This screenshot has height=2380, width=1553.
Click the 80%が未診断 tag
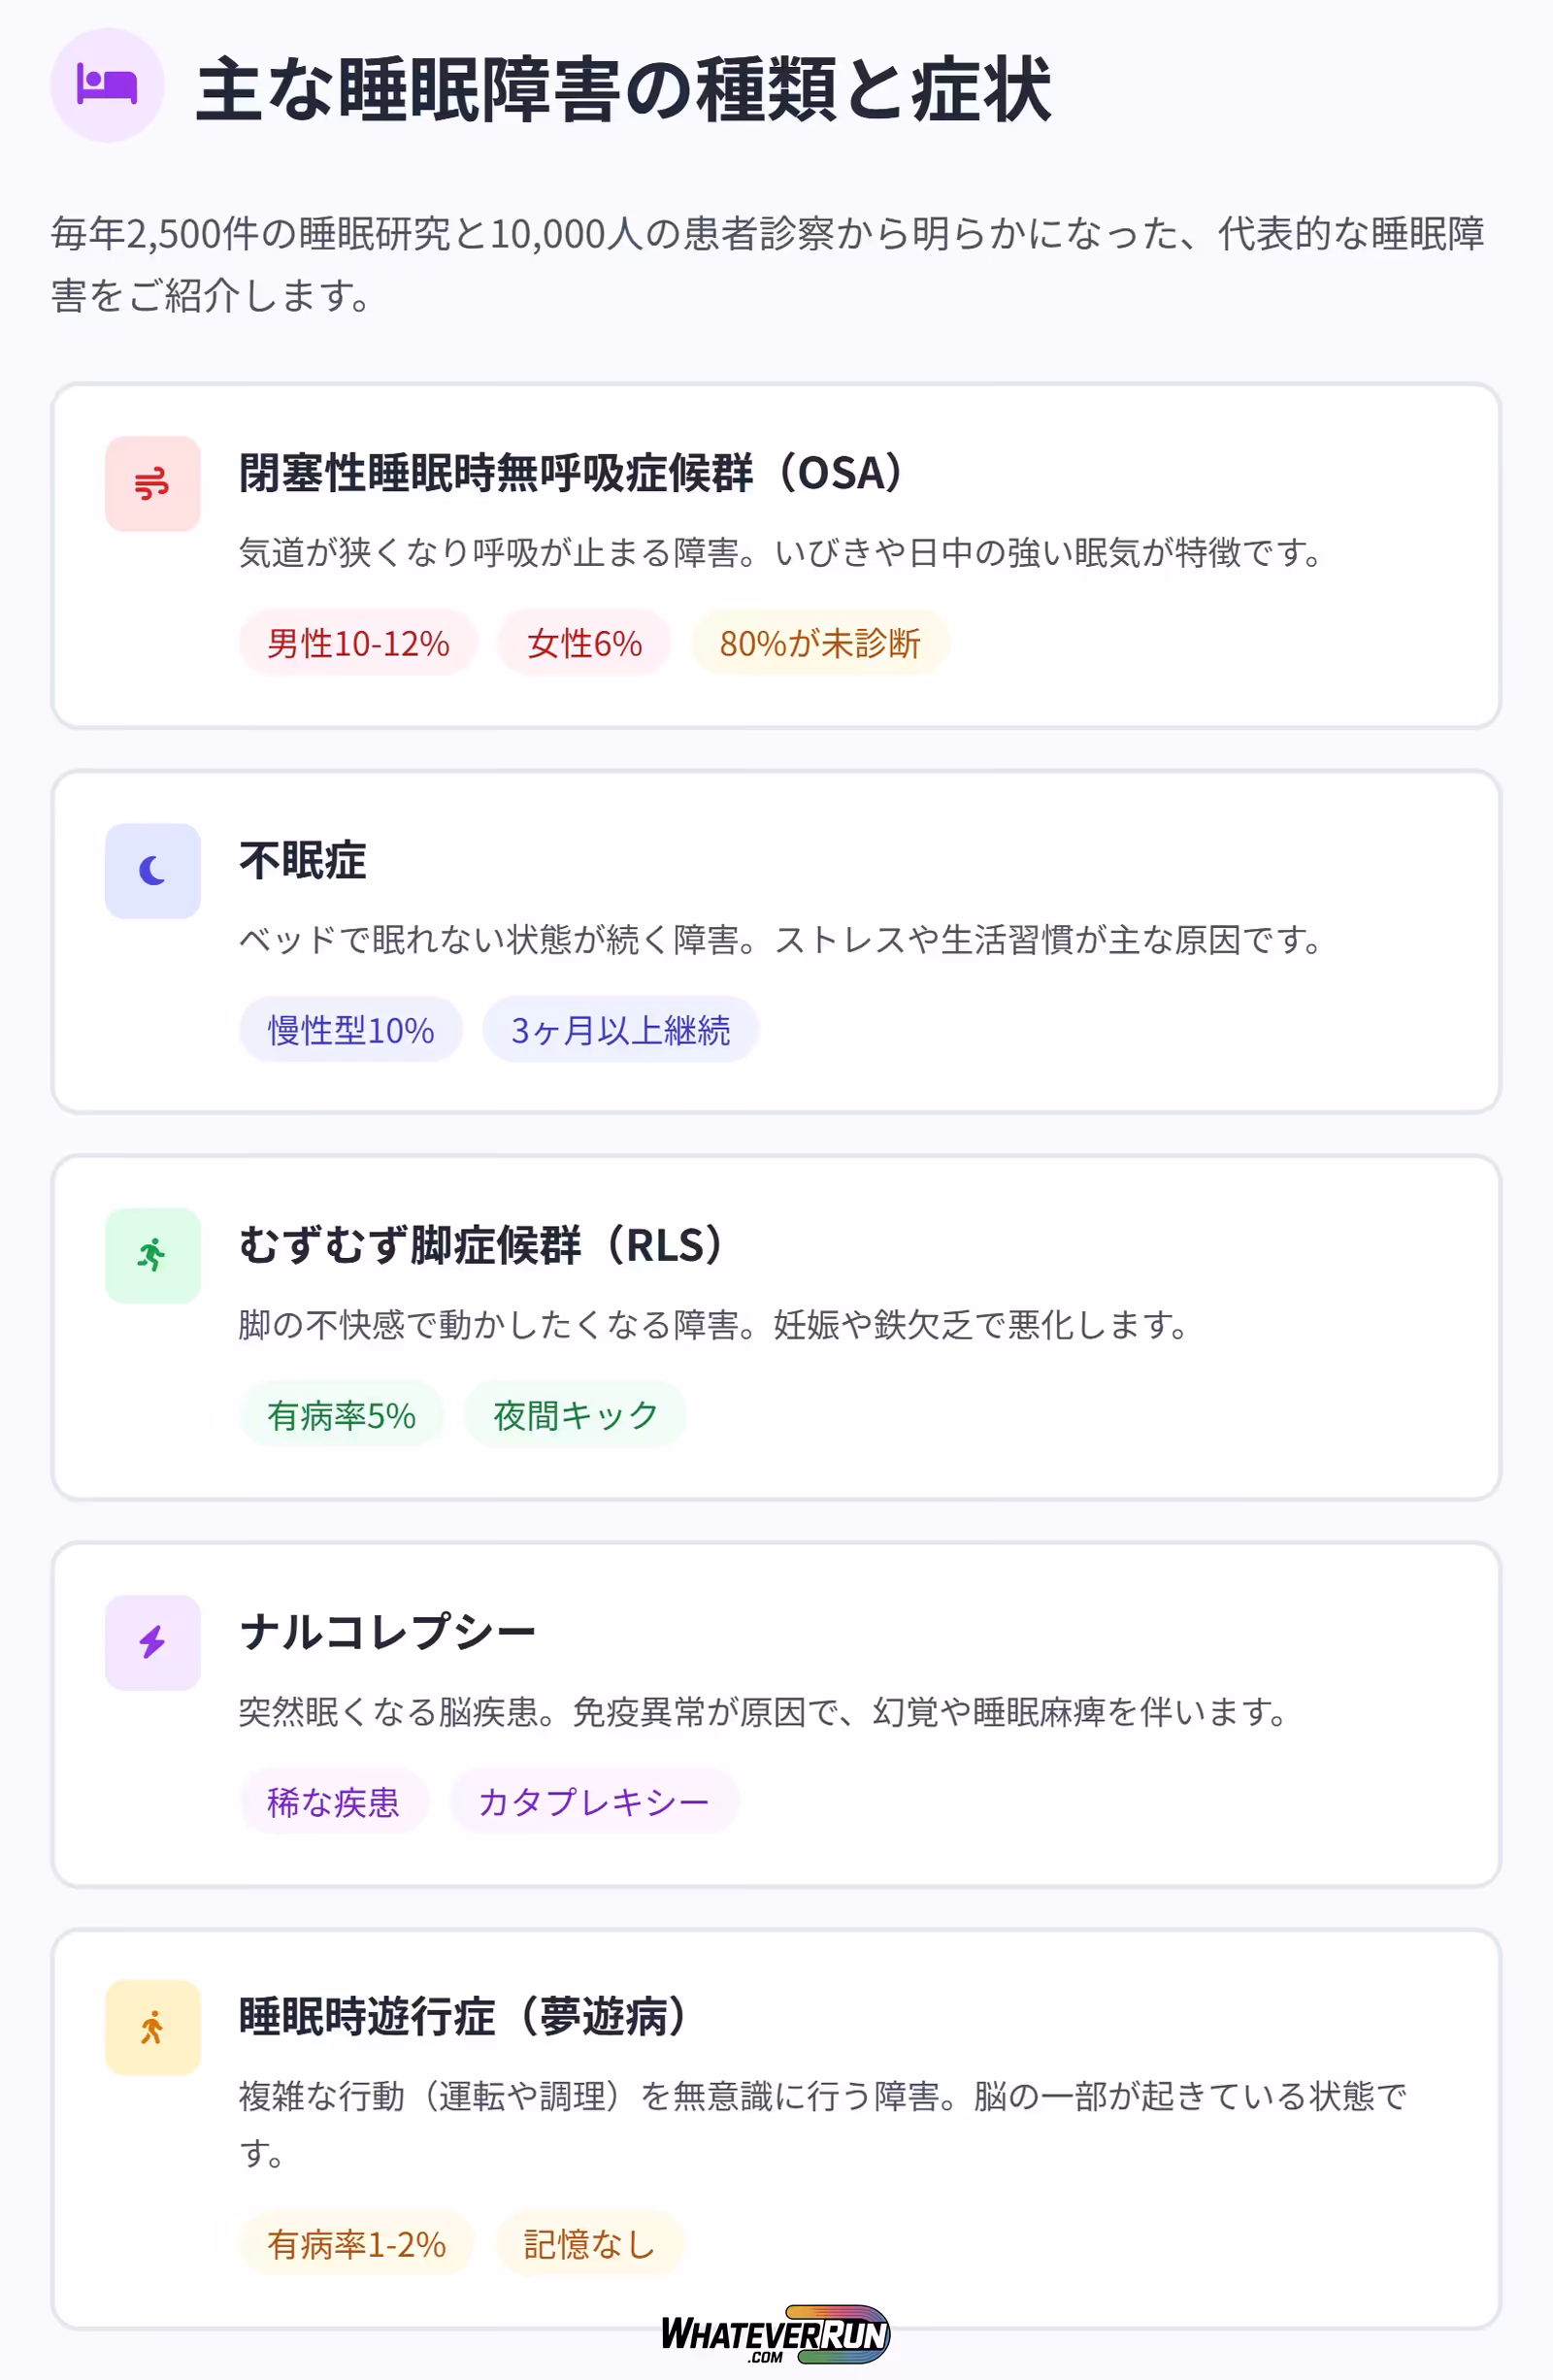pos(819,643)
